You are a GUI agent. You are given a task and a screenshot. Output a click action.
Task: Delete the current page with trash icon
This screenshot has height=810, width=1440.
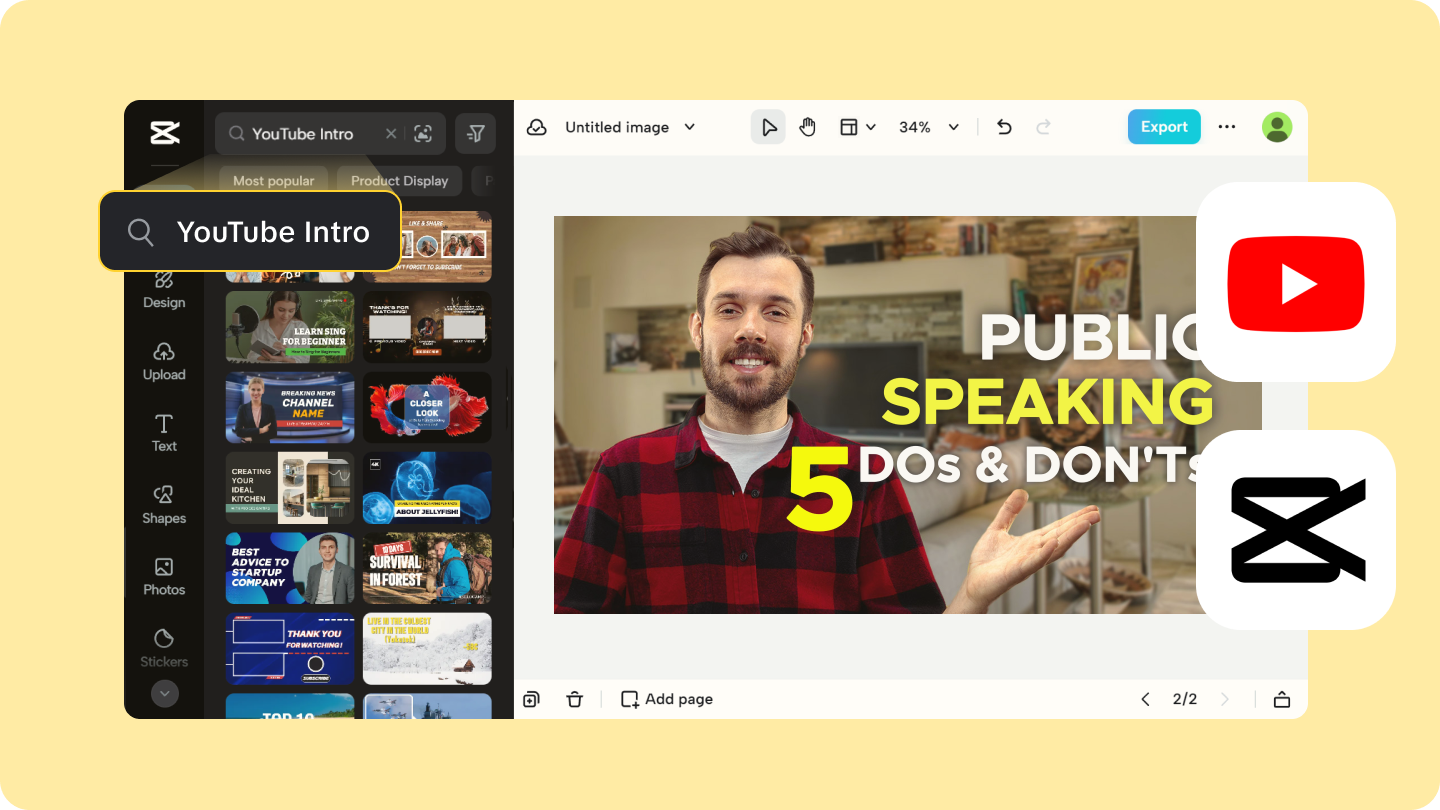coord(574,699)
